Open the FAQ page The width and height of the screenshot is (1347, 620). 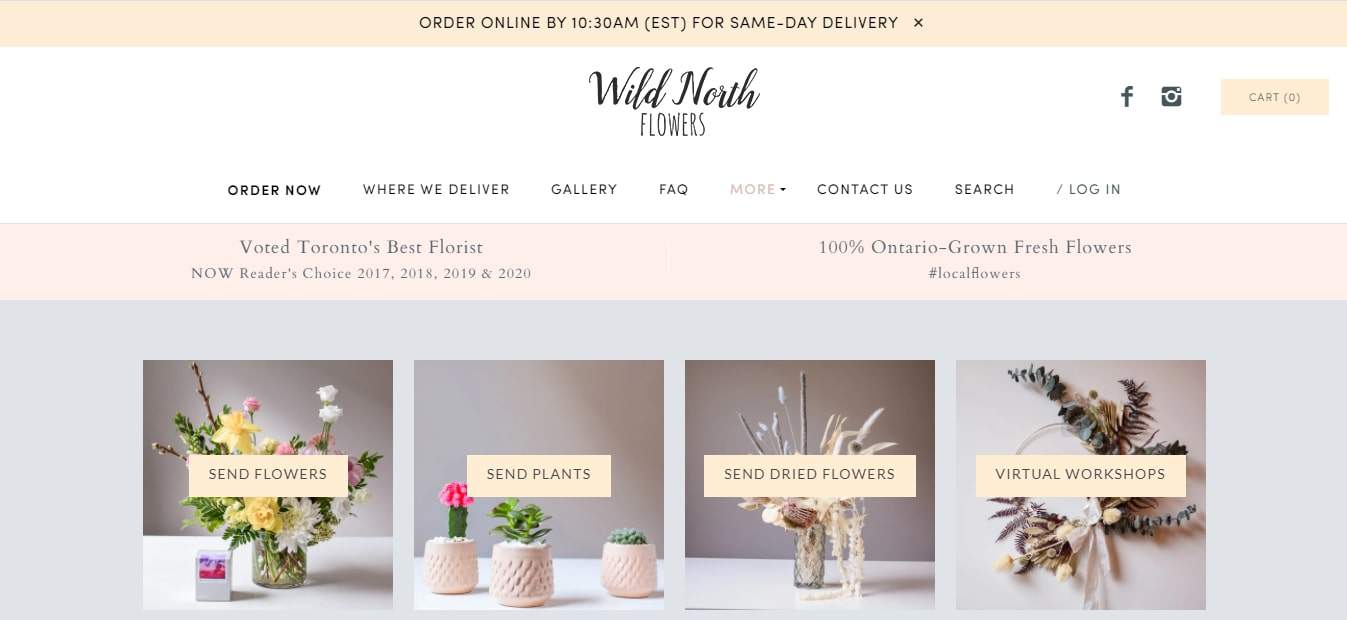(674, 189)
